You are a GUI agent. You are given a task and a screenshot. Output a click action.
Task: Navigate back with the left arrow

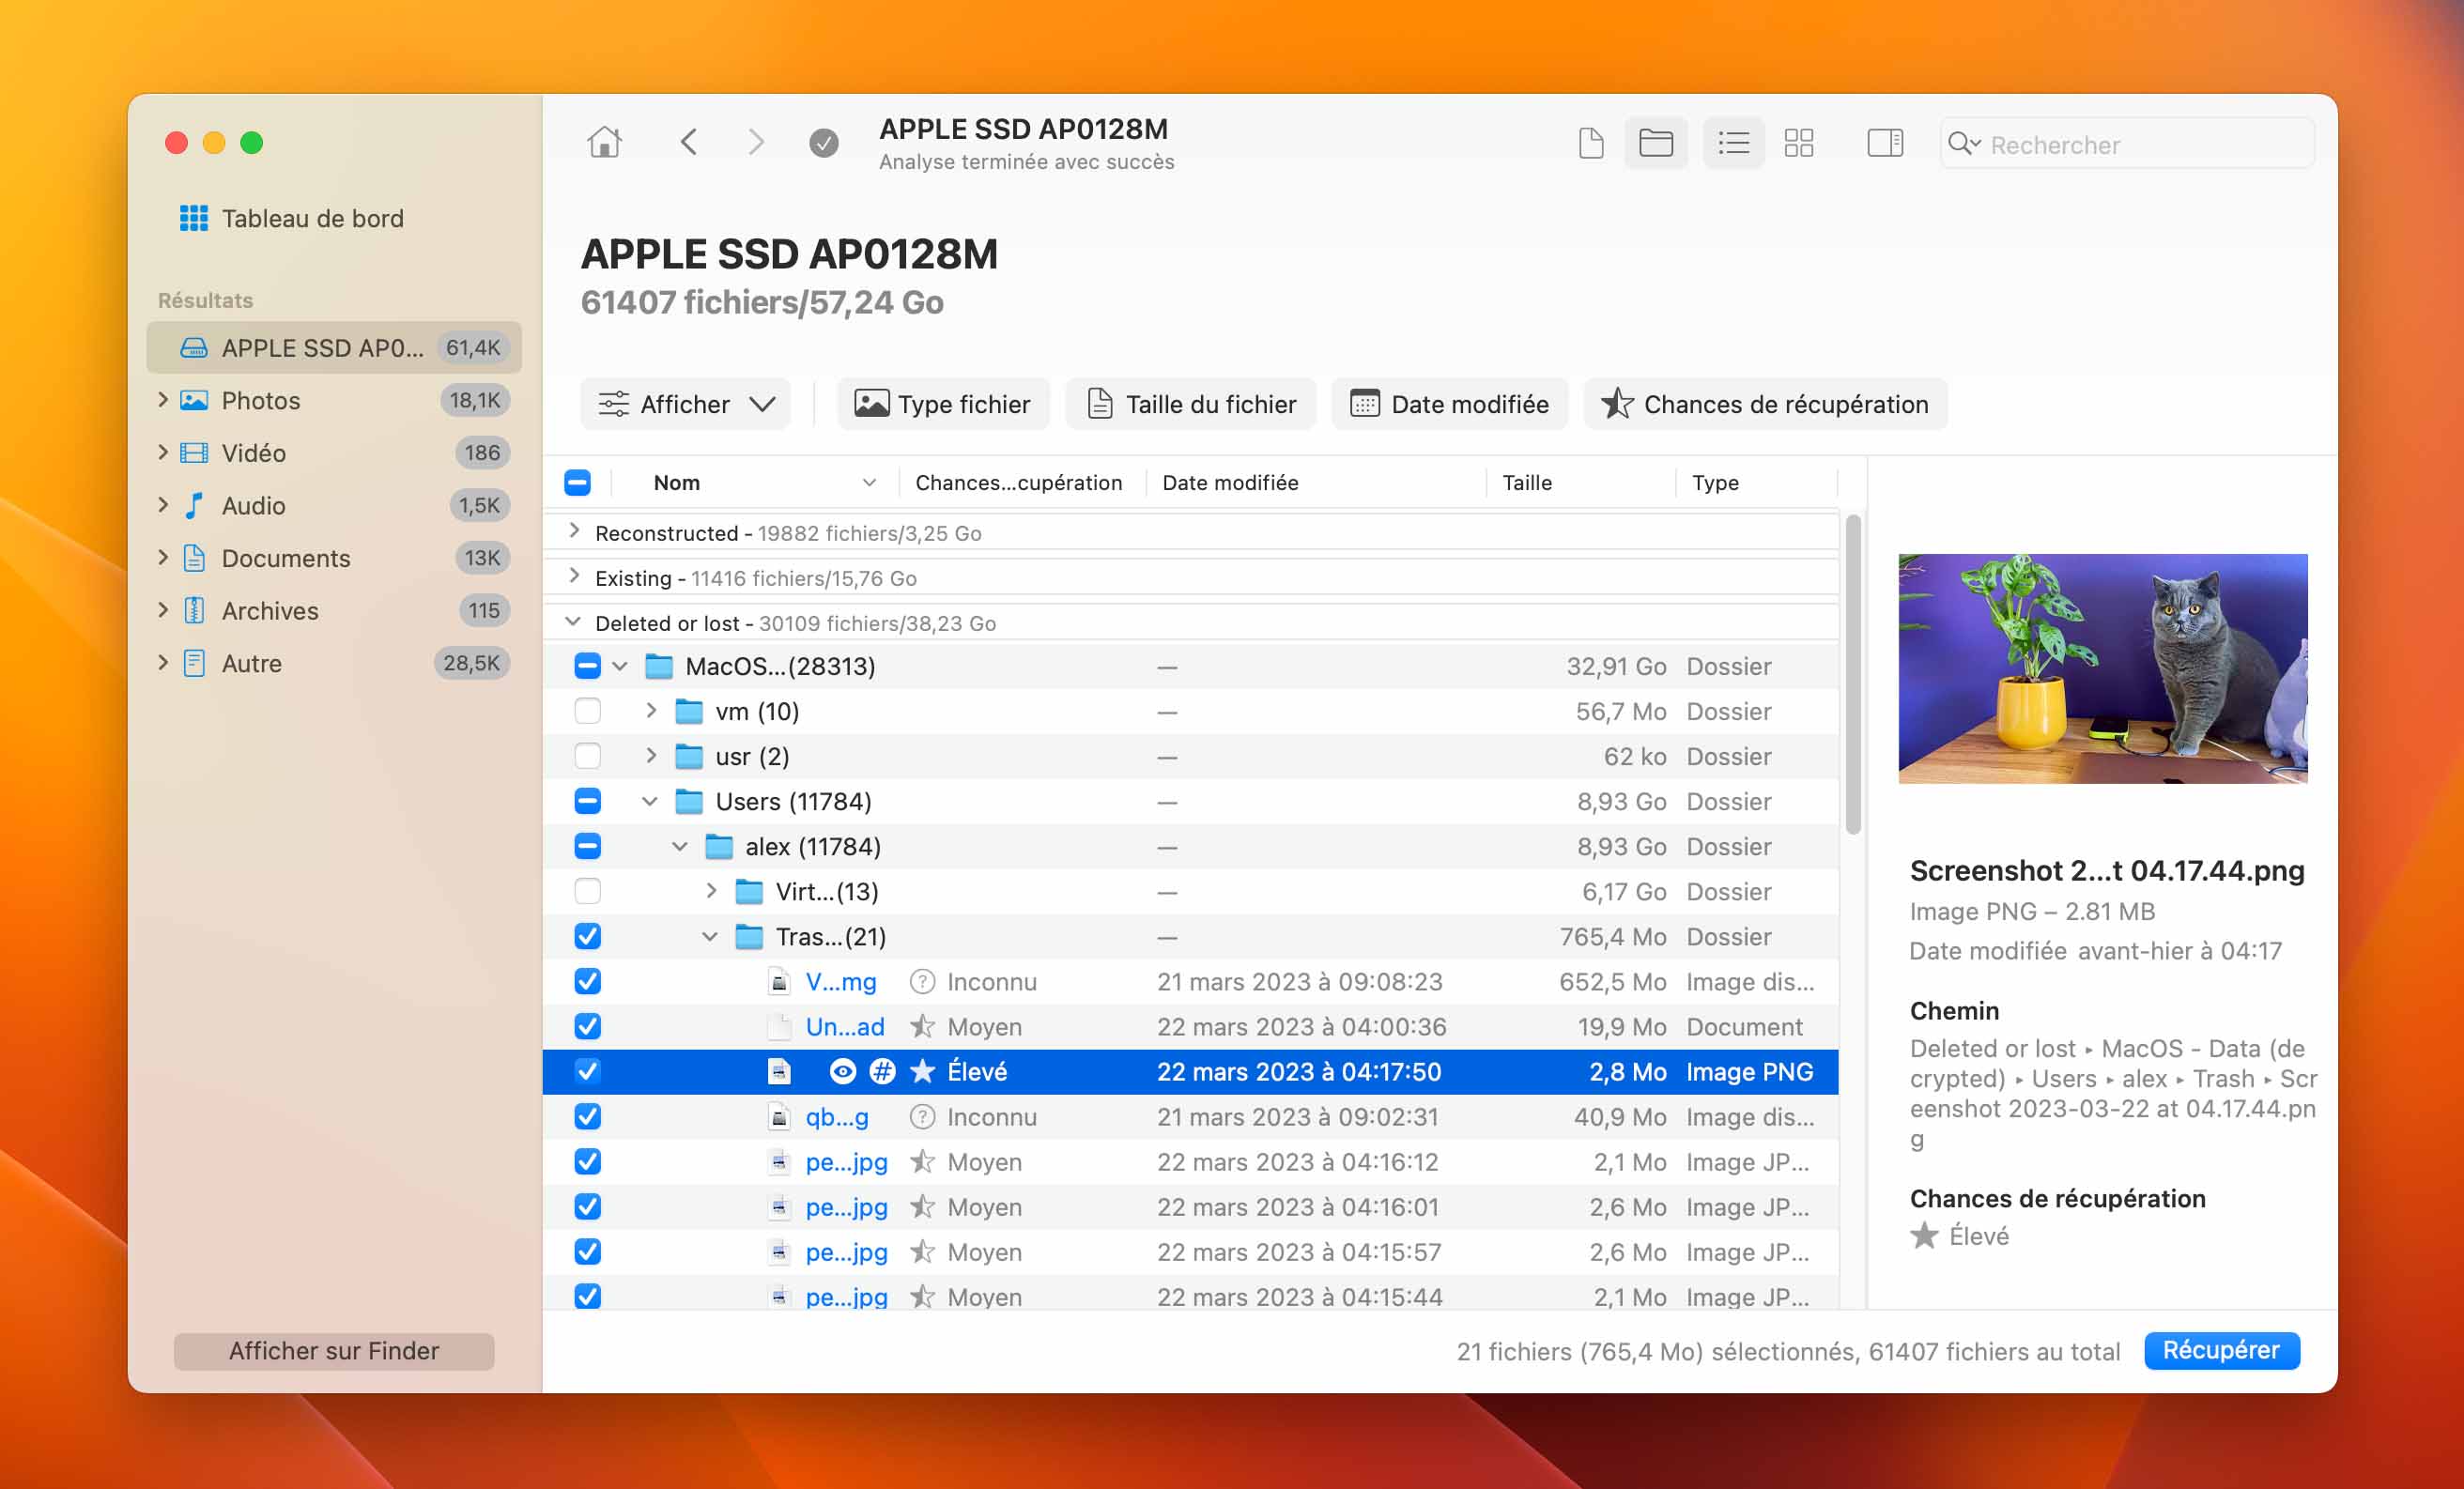click(689, 142)
